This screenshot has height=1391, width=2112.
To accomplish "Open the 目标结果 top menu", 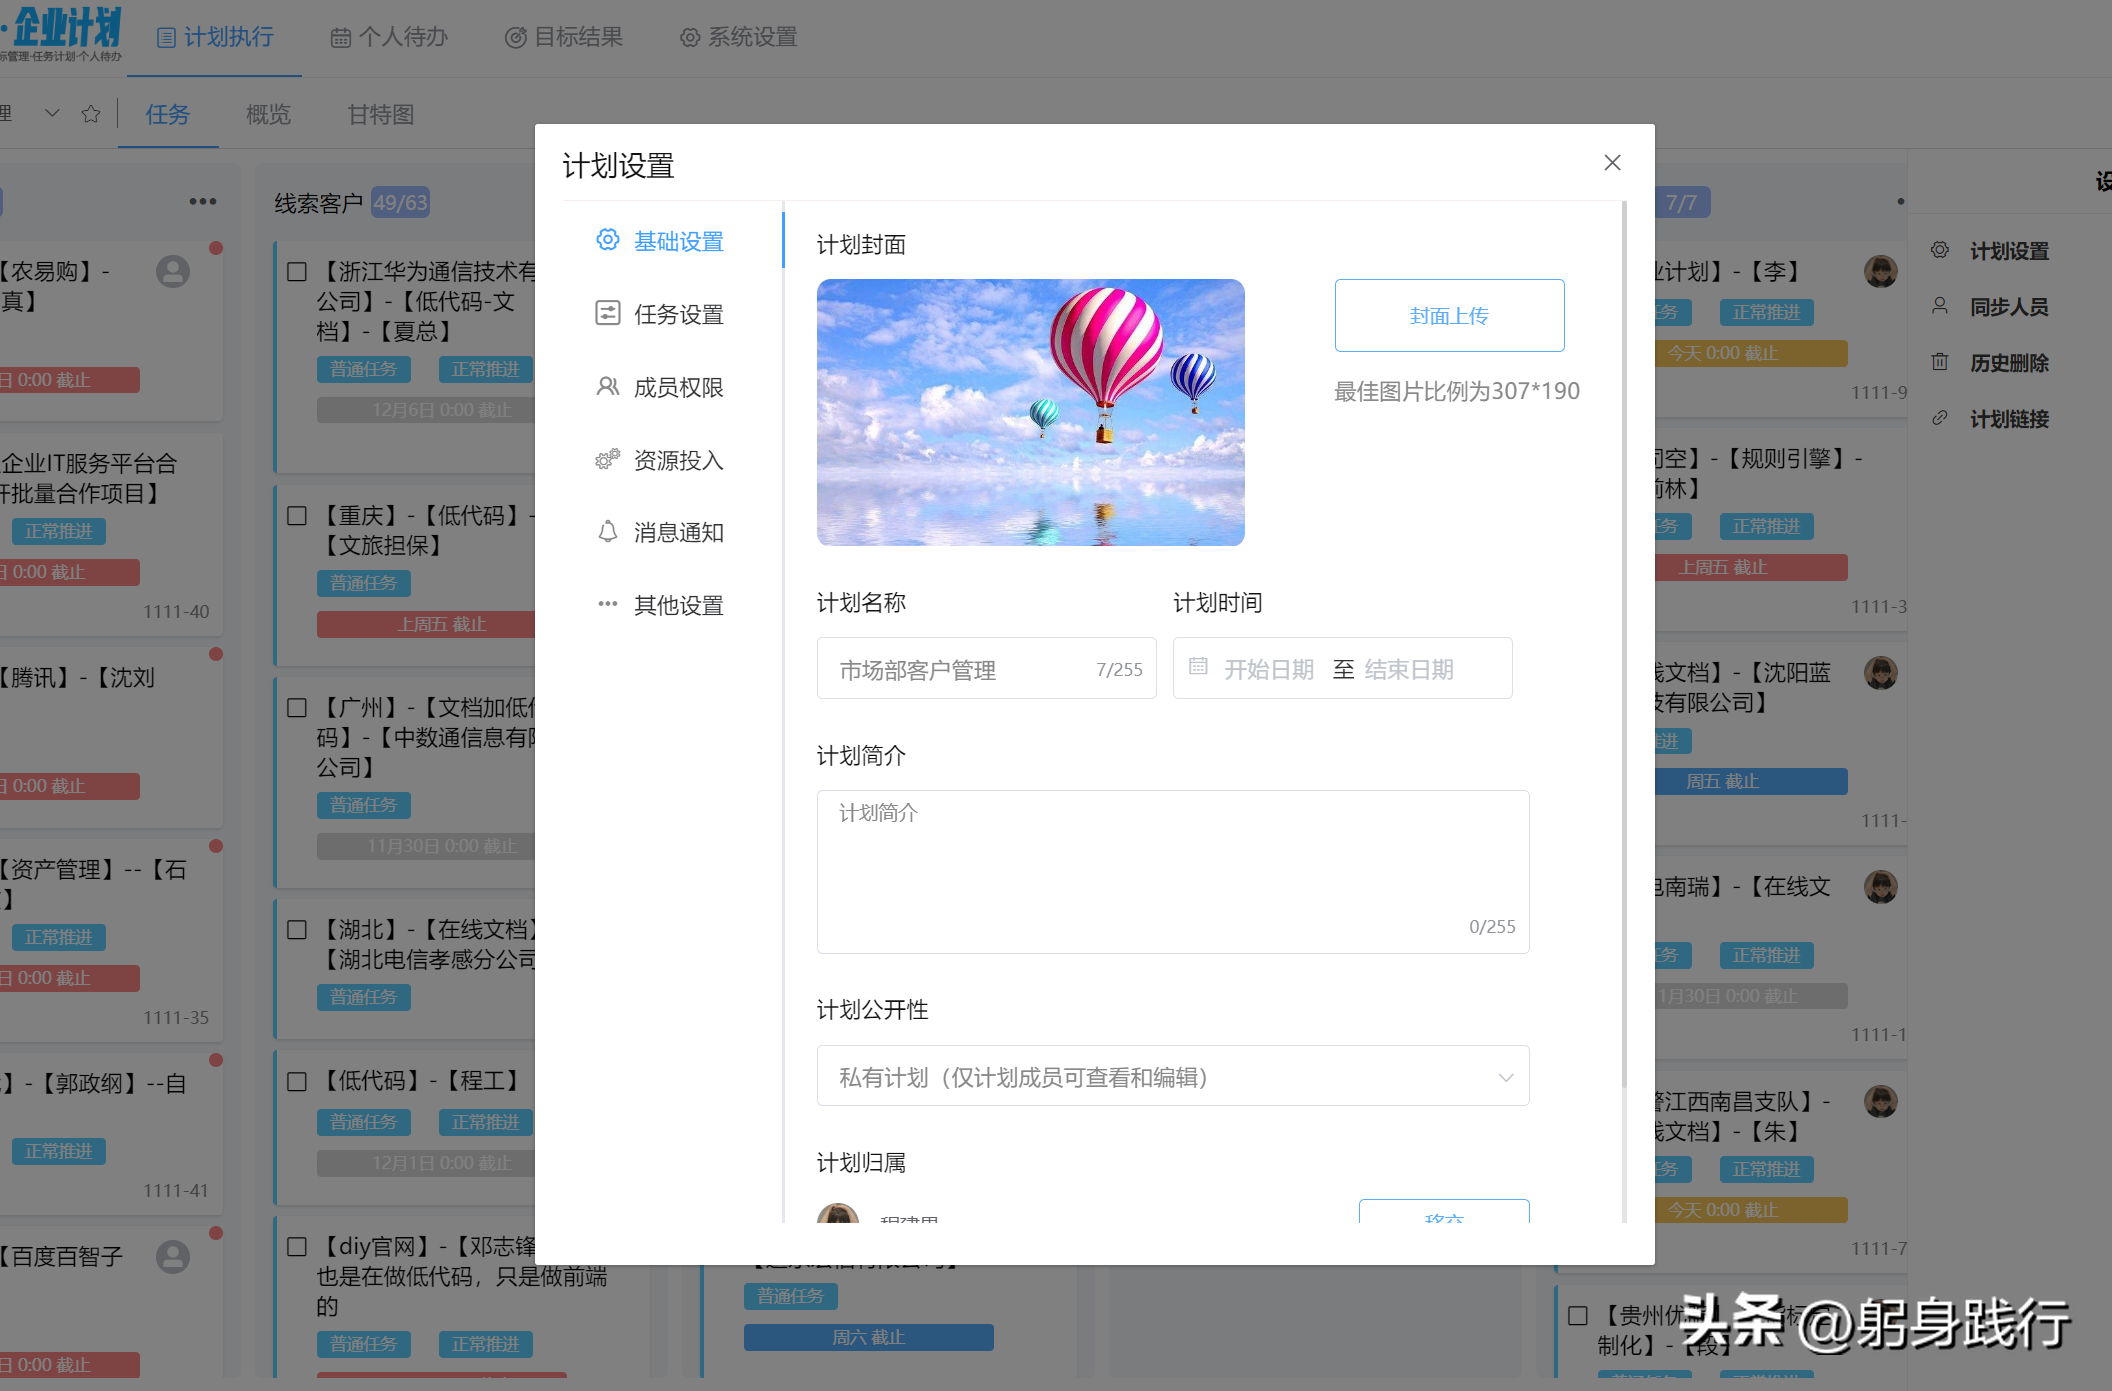I will [x=564, y=38].
